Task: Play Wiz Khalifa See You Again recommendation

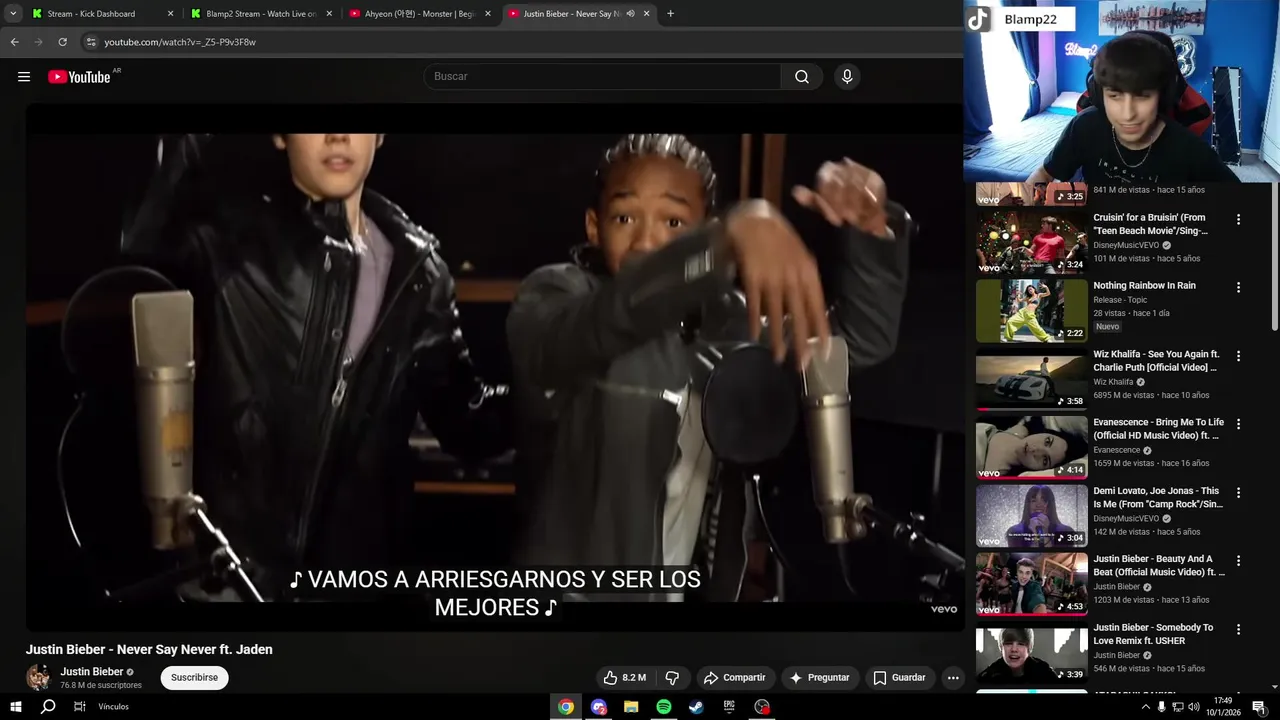Action: pos(1031,379)
